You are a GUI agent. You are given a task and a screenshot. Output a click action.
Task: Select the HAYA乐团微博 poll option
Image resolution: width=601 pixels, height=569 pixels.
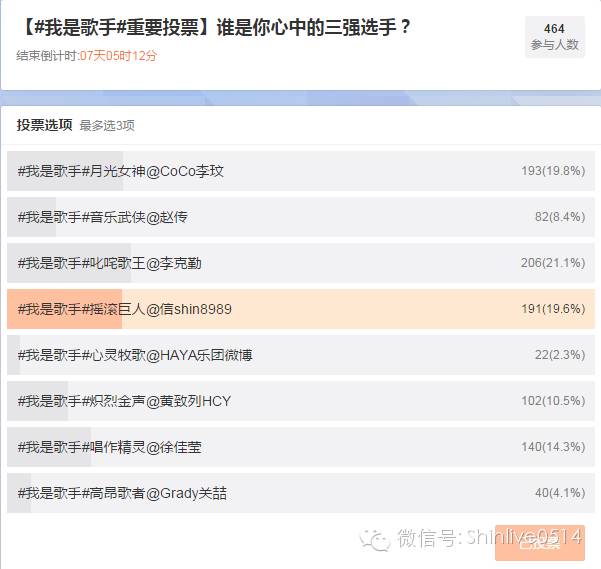click(x=301, y=355)
